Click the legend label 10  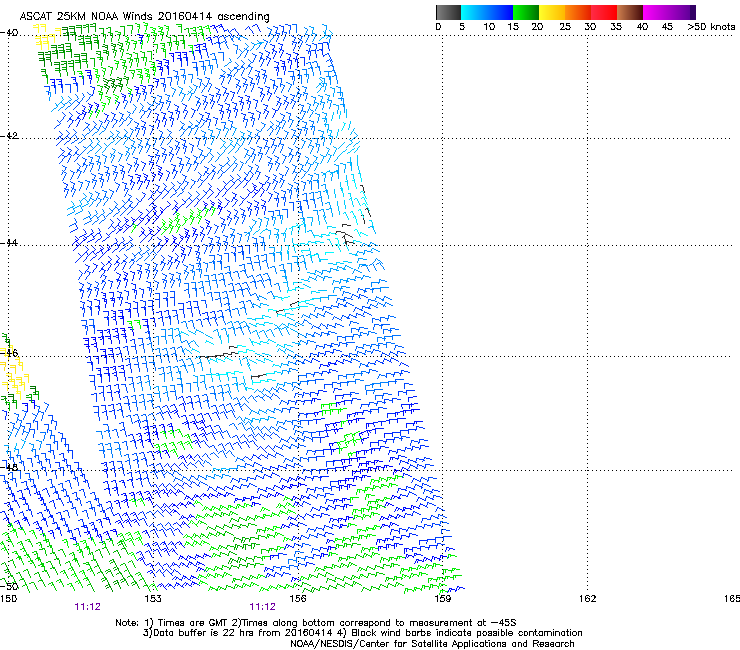tap(489, 27)
